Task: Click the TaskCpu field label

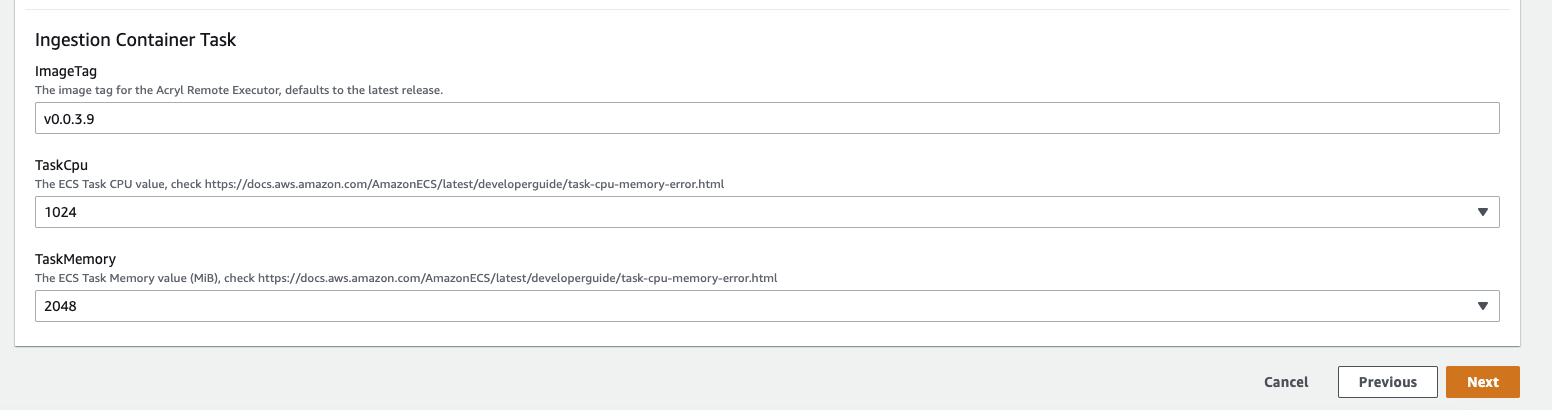Action: (x=62, y=166)
